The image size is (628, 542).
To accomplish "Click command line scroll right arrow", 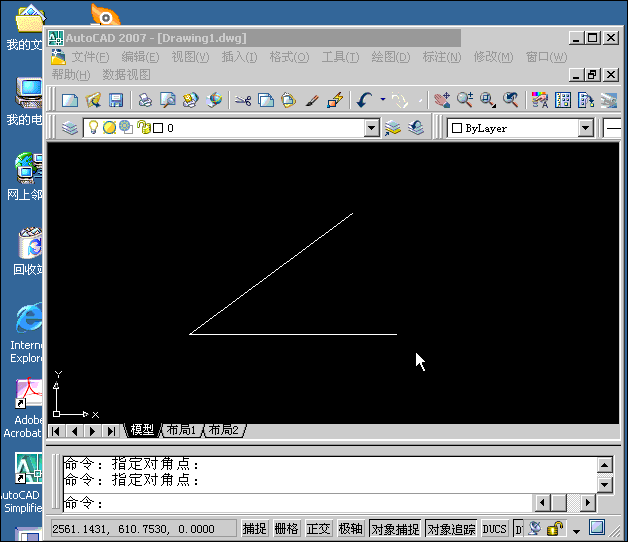I will pyautogui.click(x=588, y=502).
